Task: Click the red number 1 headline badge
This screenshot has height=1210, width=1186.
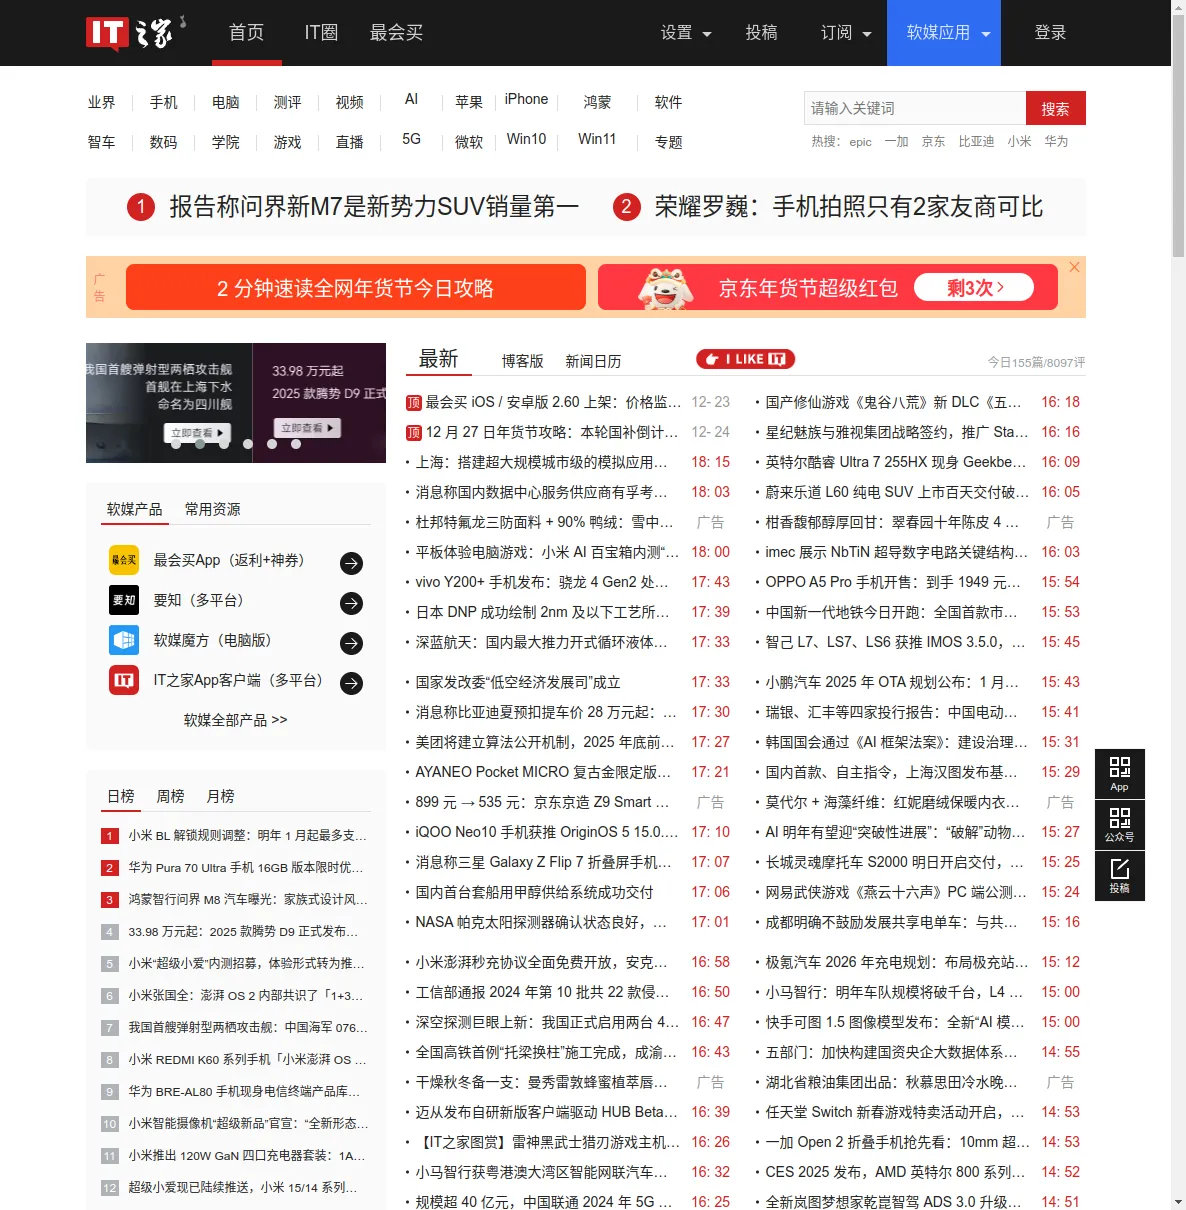Action: [x=141, y=207]
